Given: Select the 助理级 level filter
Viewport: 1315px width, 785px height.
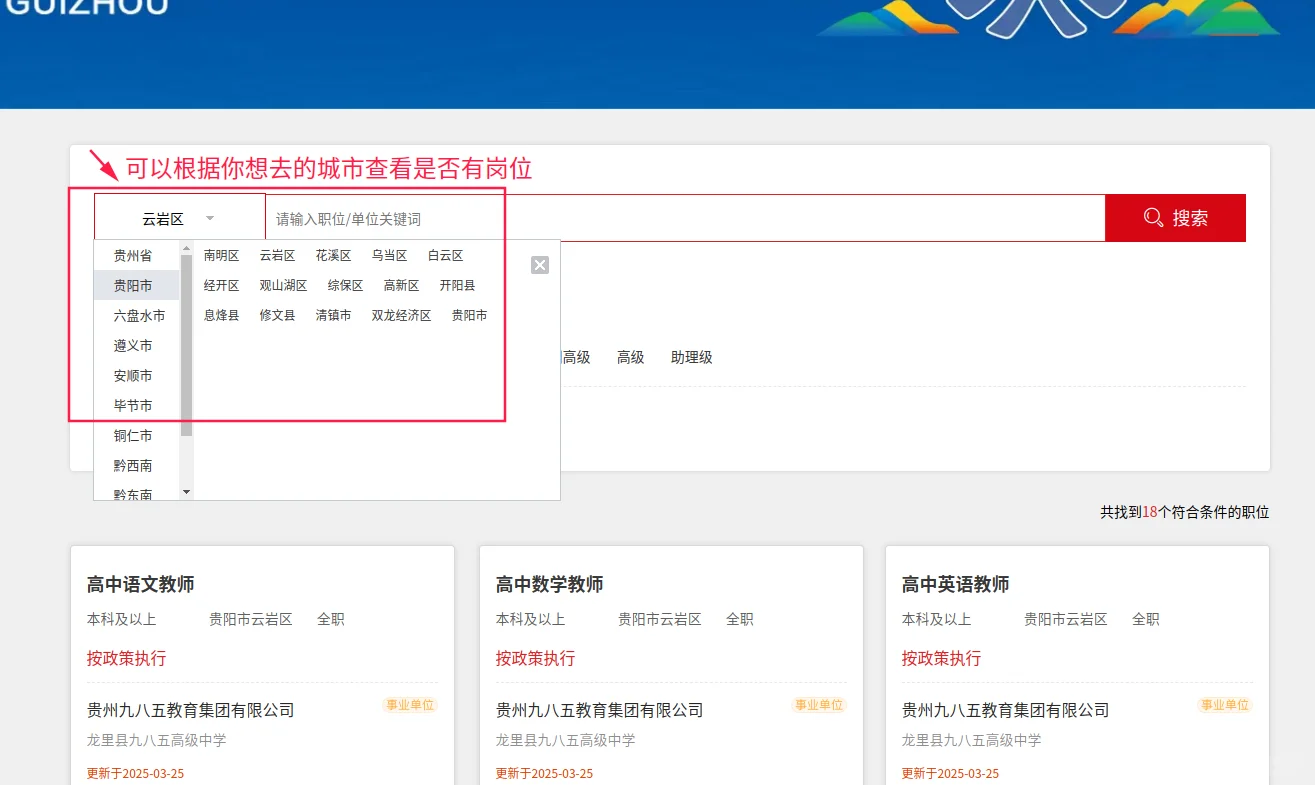Looking at the screenshot, I should 692,357.
